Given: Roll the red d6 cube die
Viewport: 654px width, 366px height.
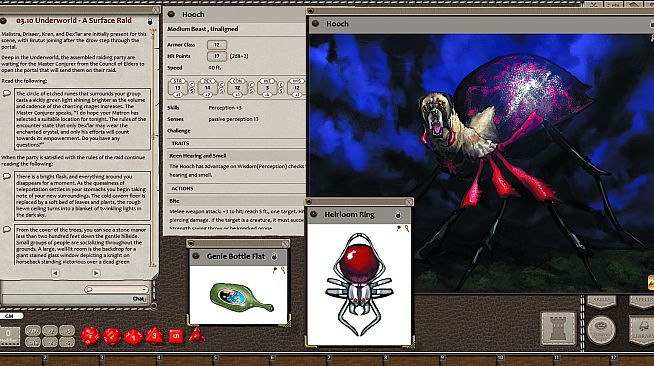Looking at the screenshot, I should pos(176,336).
